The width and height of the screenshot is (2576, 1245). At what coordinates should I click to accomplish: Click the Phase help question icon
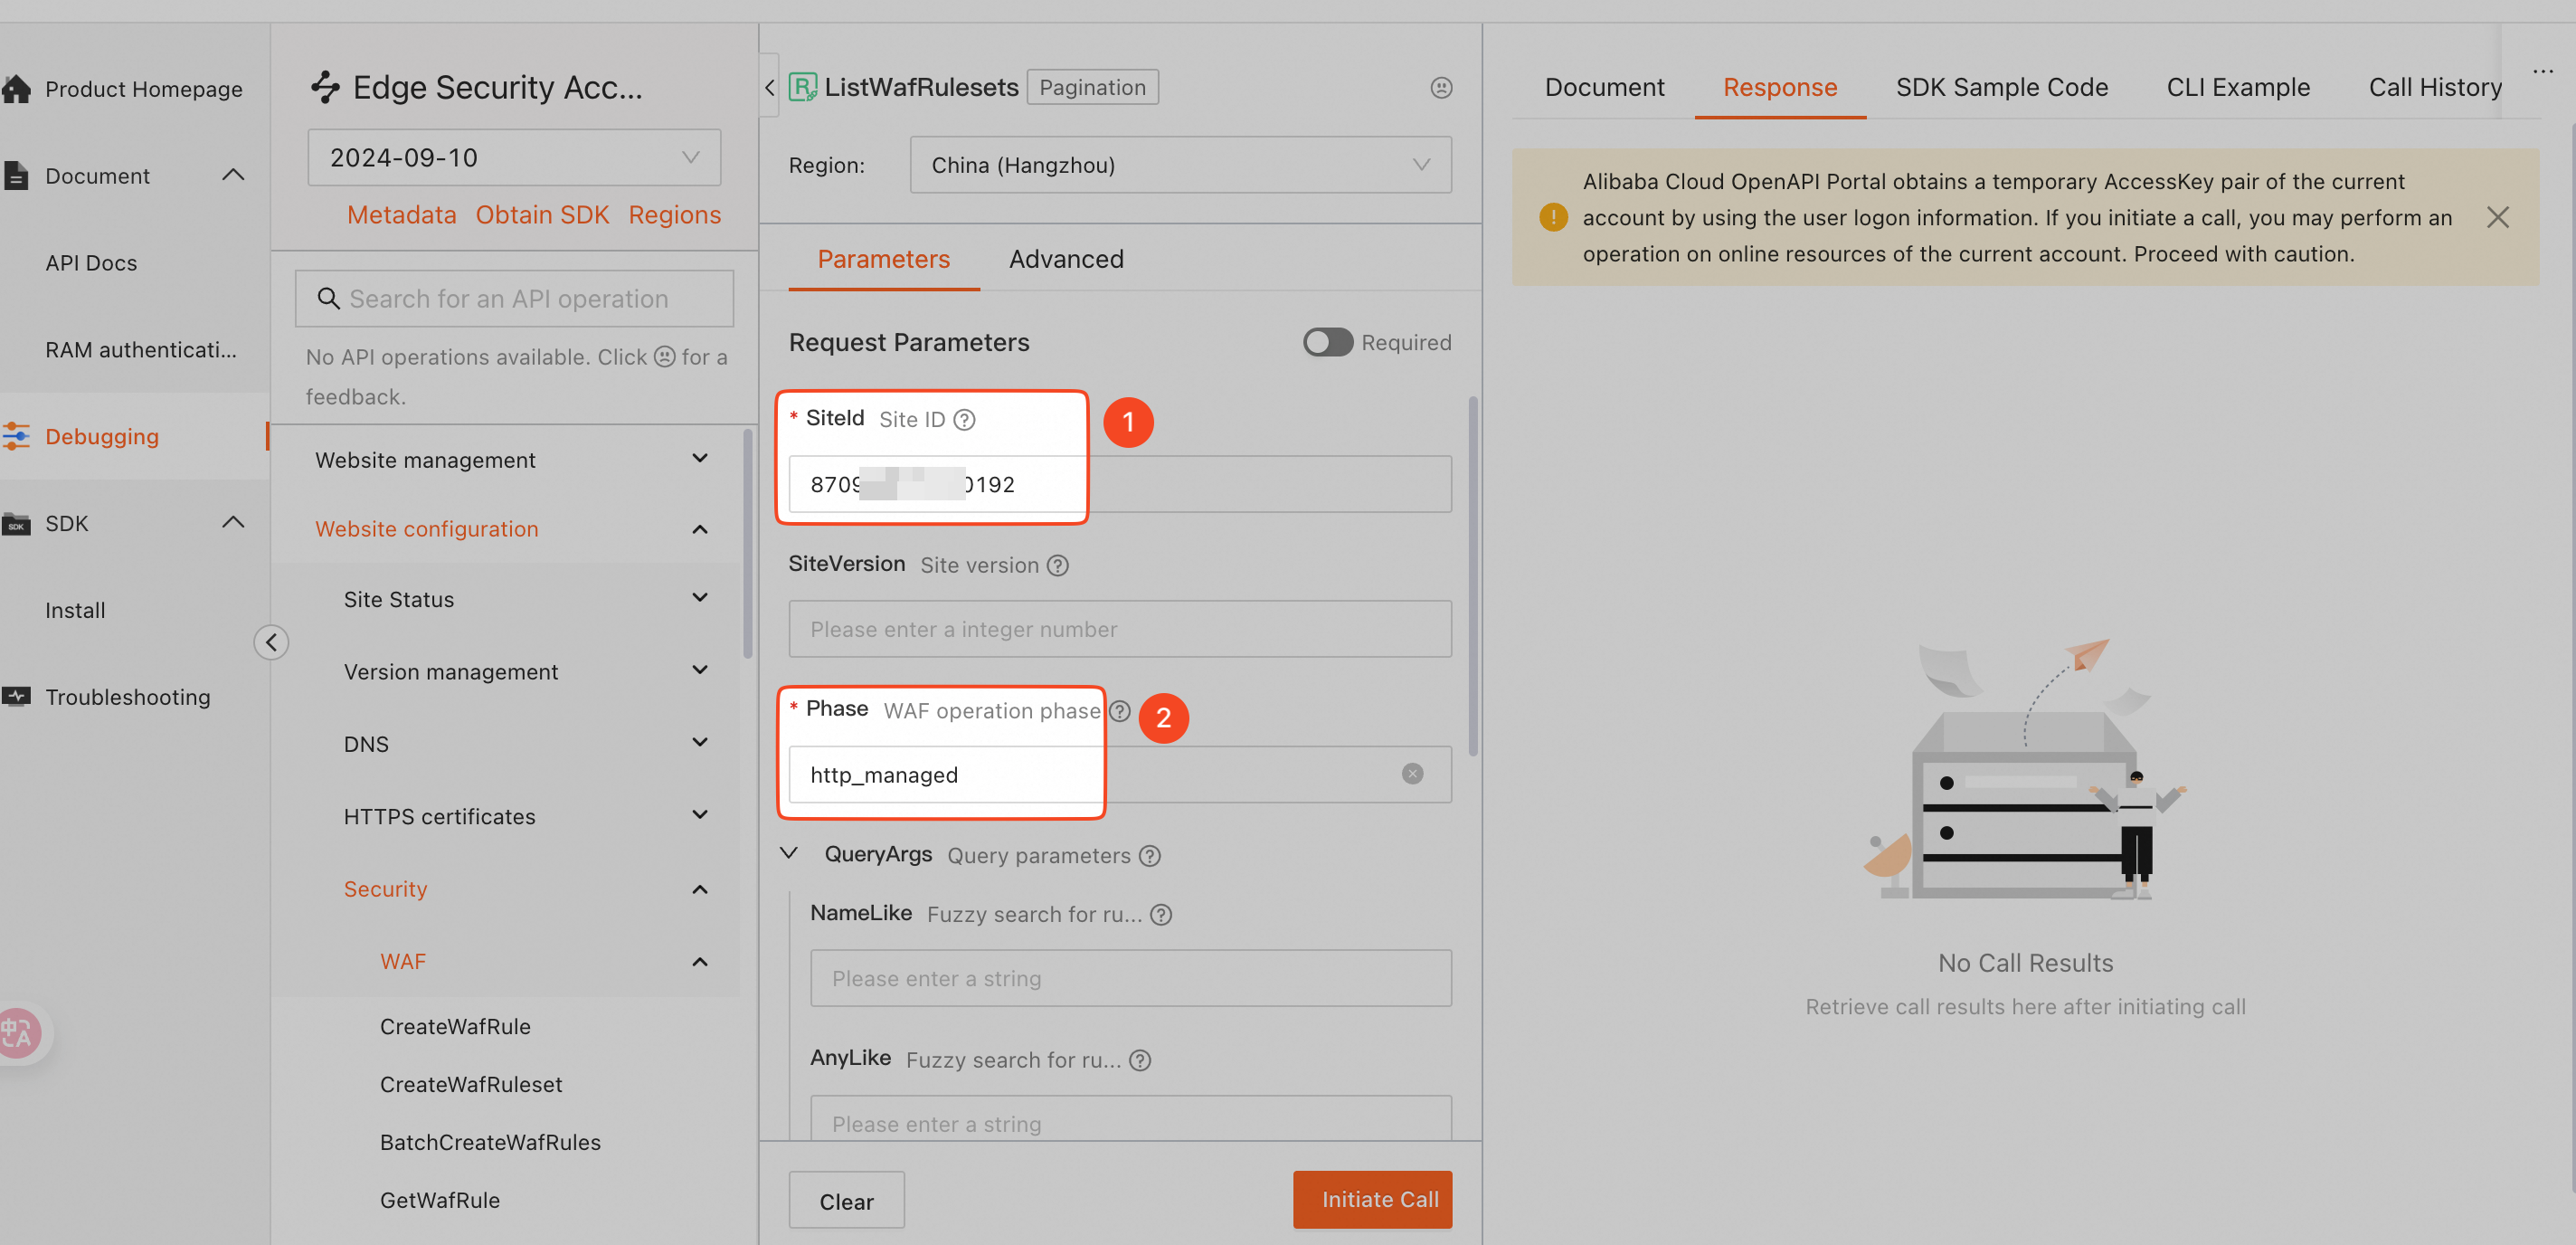1120,711
